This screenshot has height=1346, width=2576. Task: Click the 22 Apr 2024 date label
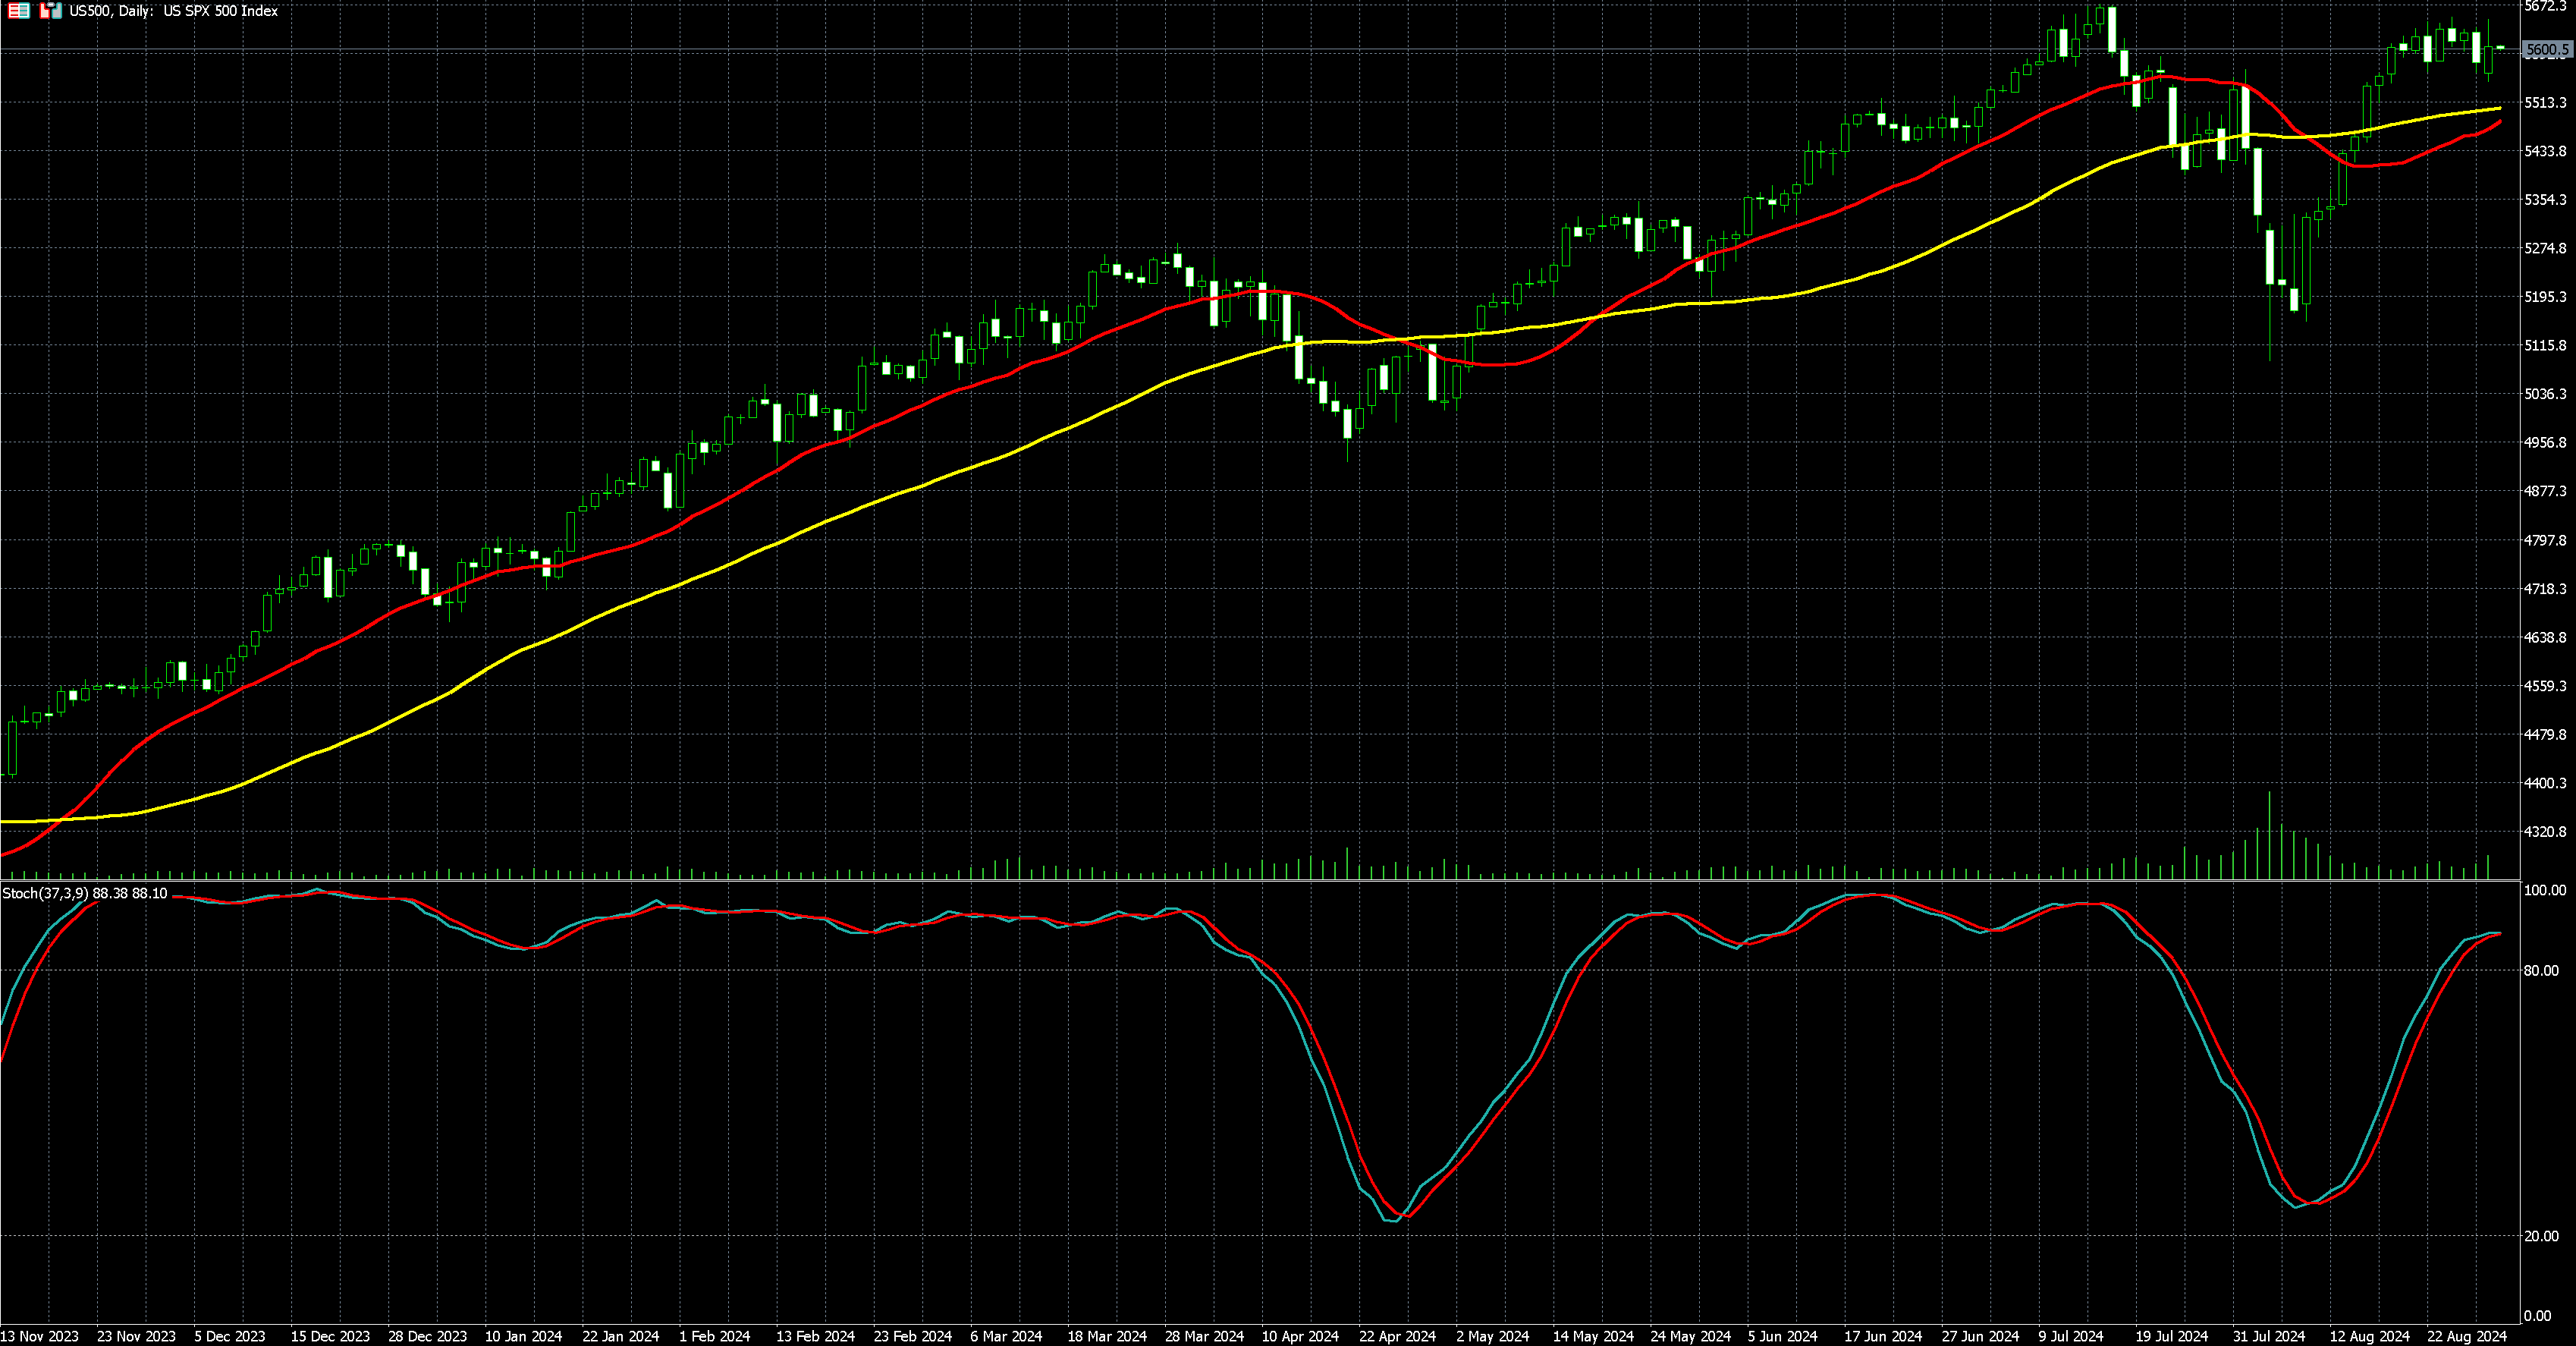1397,1336
